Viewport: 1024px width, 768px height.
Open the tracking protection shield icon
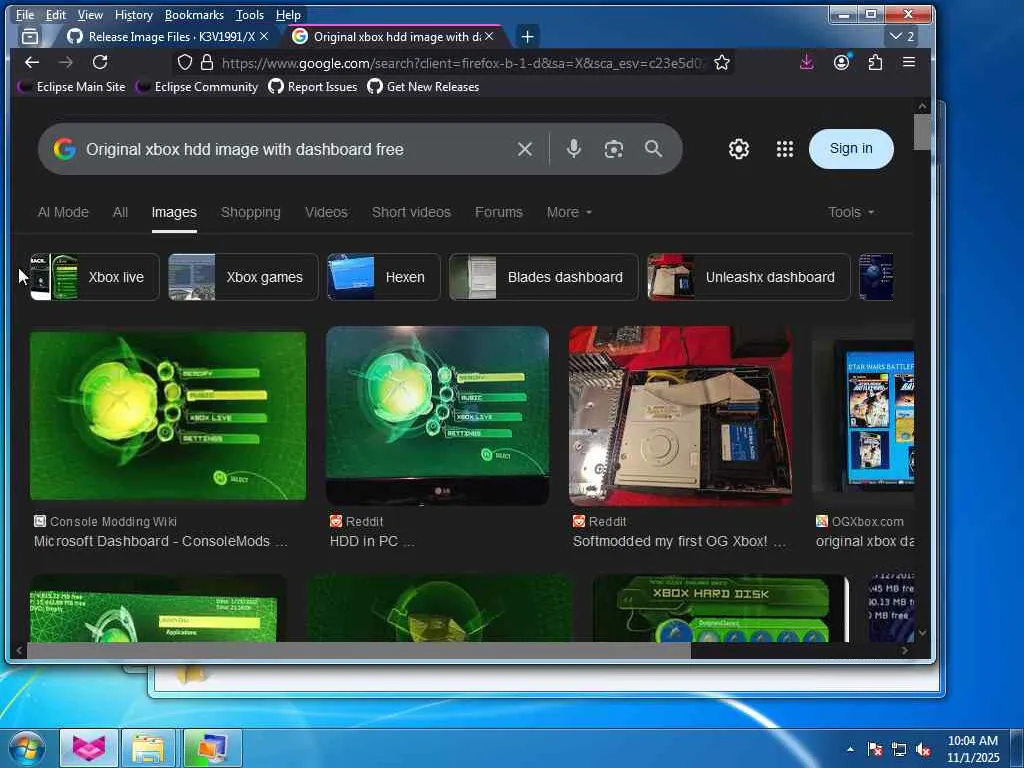coord(185,62)
